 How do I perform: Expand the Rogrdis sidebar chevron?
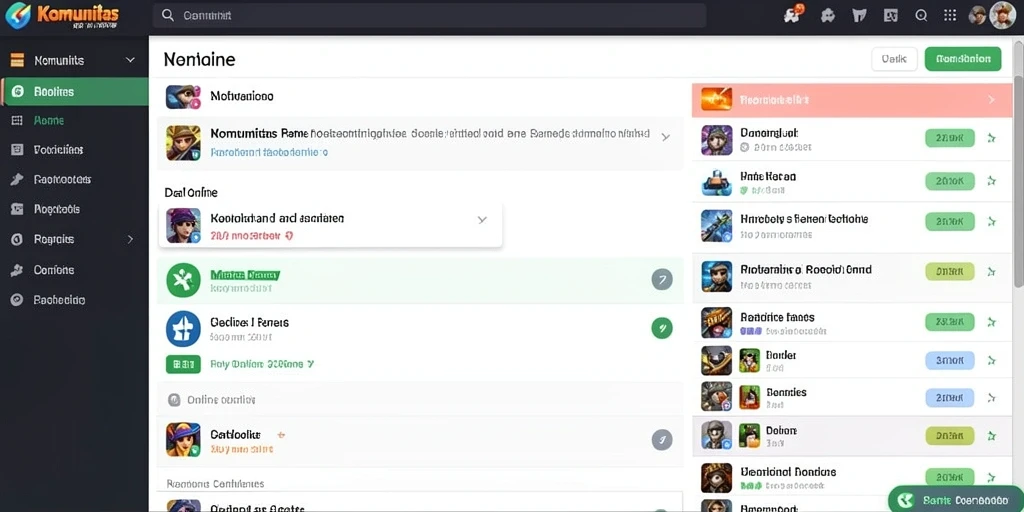pos(130,239)
